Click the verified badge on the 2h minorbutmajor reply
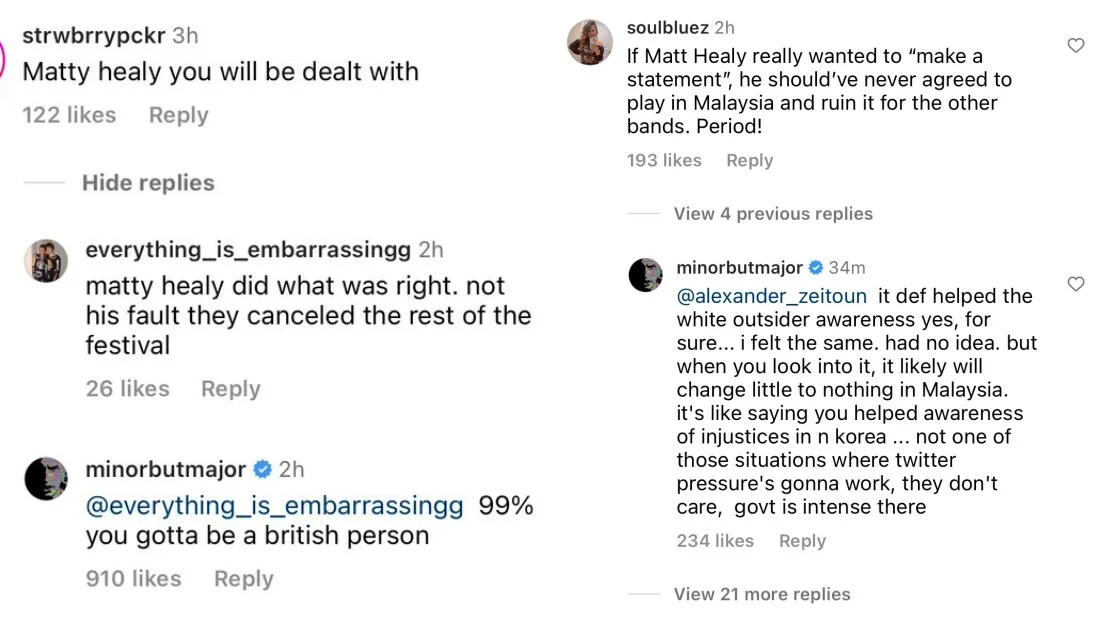 [263, 469]
